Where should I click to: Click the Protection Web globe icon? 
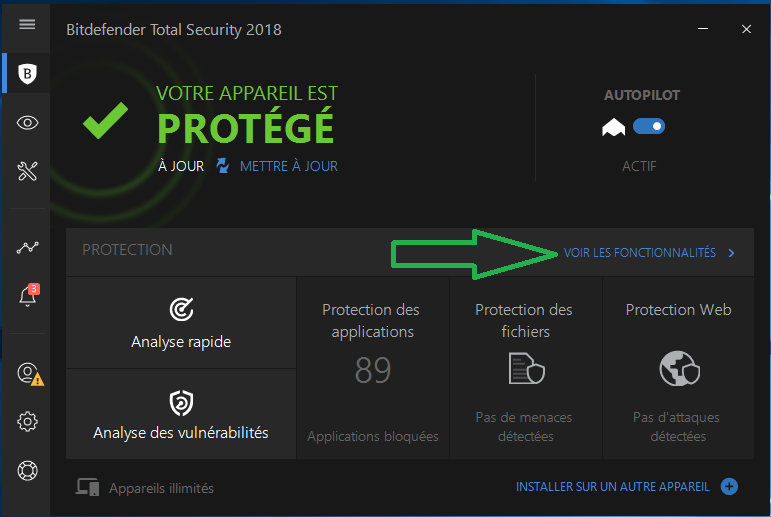coord(680,368)
